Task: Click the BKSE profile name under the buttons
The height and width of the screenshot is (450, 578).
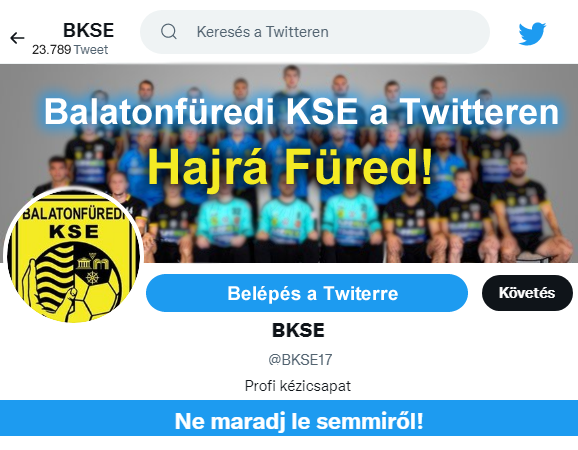Action: coord(298,330)
